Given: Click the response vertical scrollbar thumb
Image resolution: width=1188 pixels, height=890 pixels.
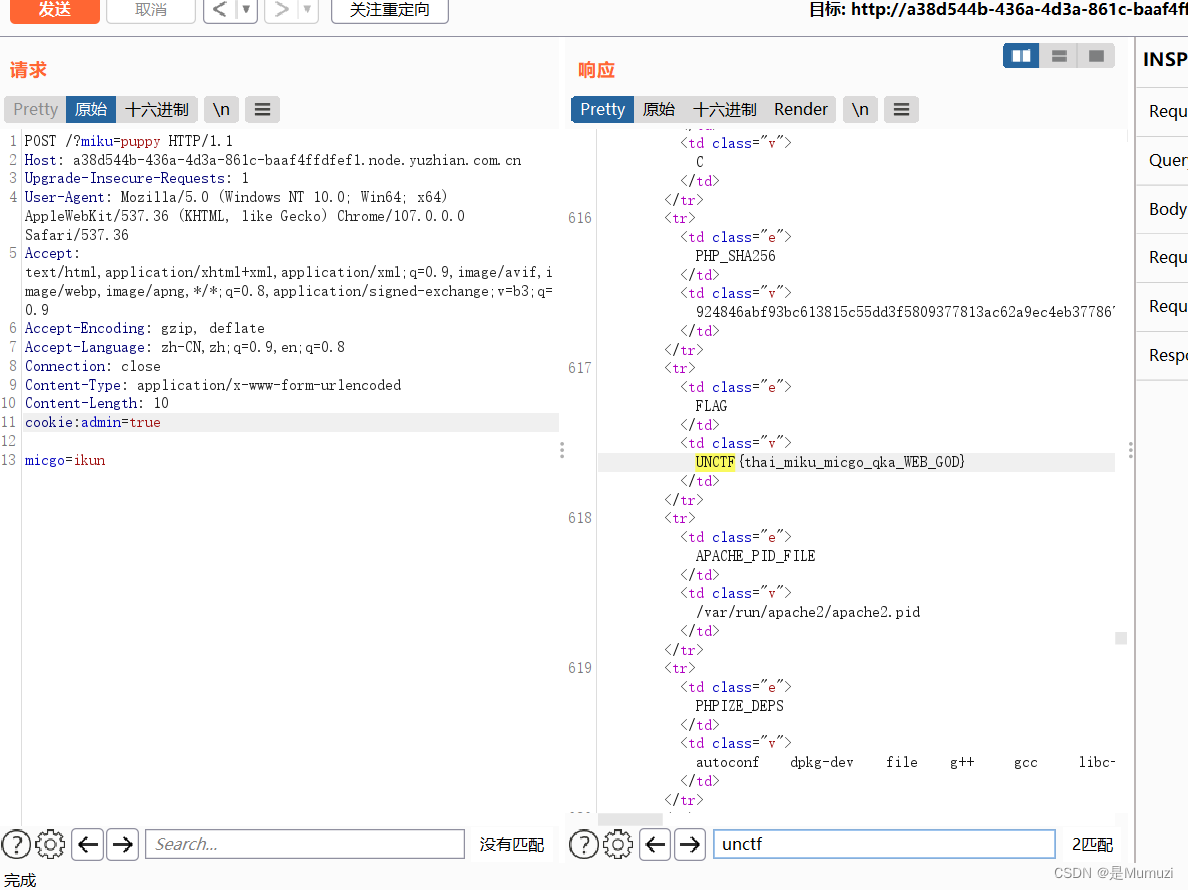Looking at the screenshot, I should point(1121,639).
